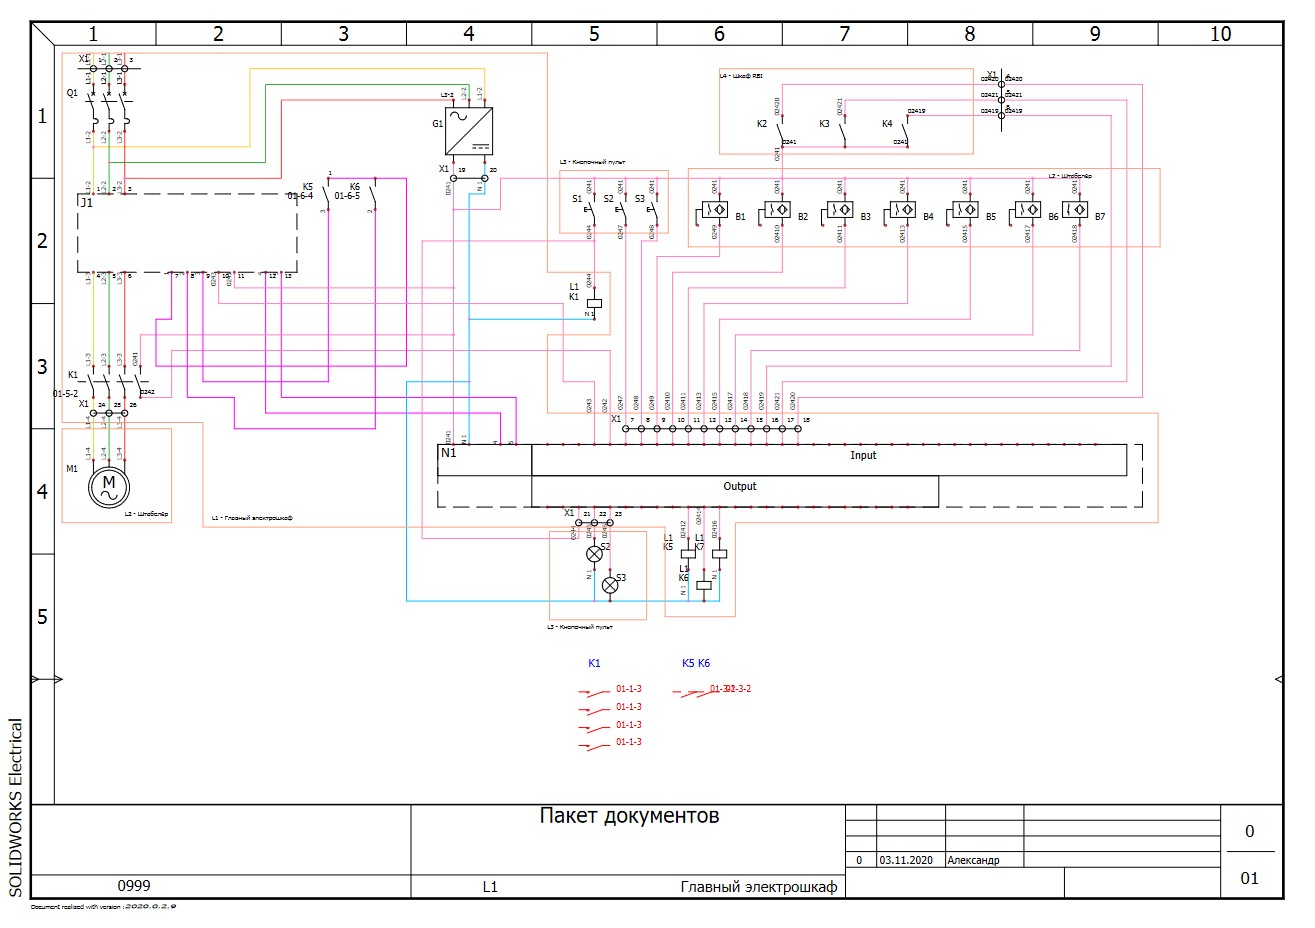Click the B2 sensor symbol
The image size is (1315, 928).
click(x=776, y=211)
